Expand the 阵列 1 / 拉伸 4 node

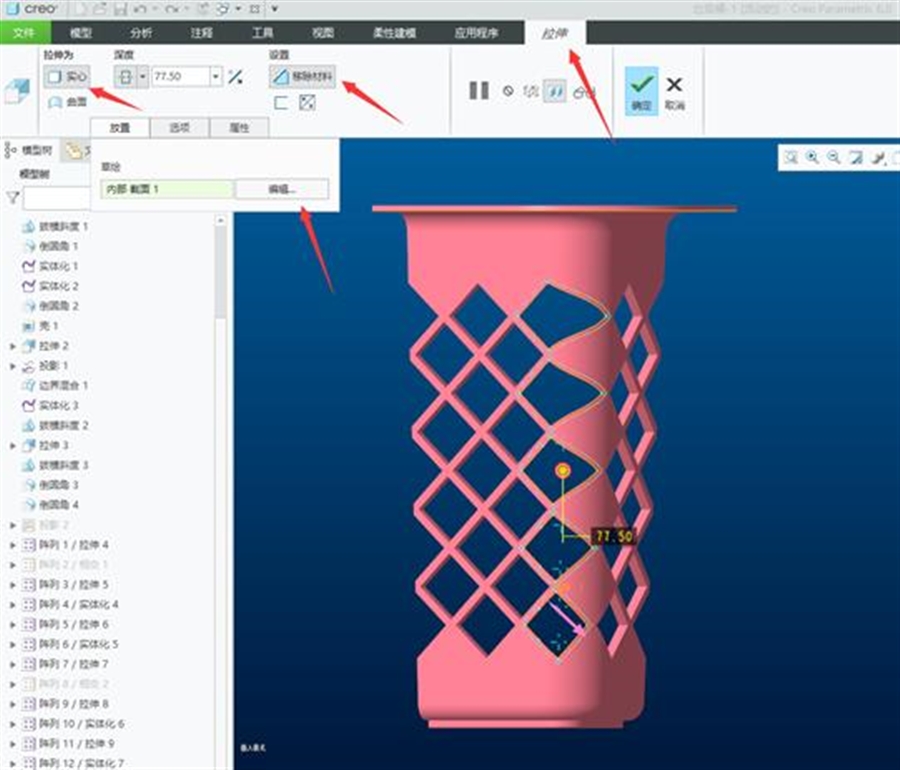click(x=13, y=545)
